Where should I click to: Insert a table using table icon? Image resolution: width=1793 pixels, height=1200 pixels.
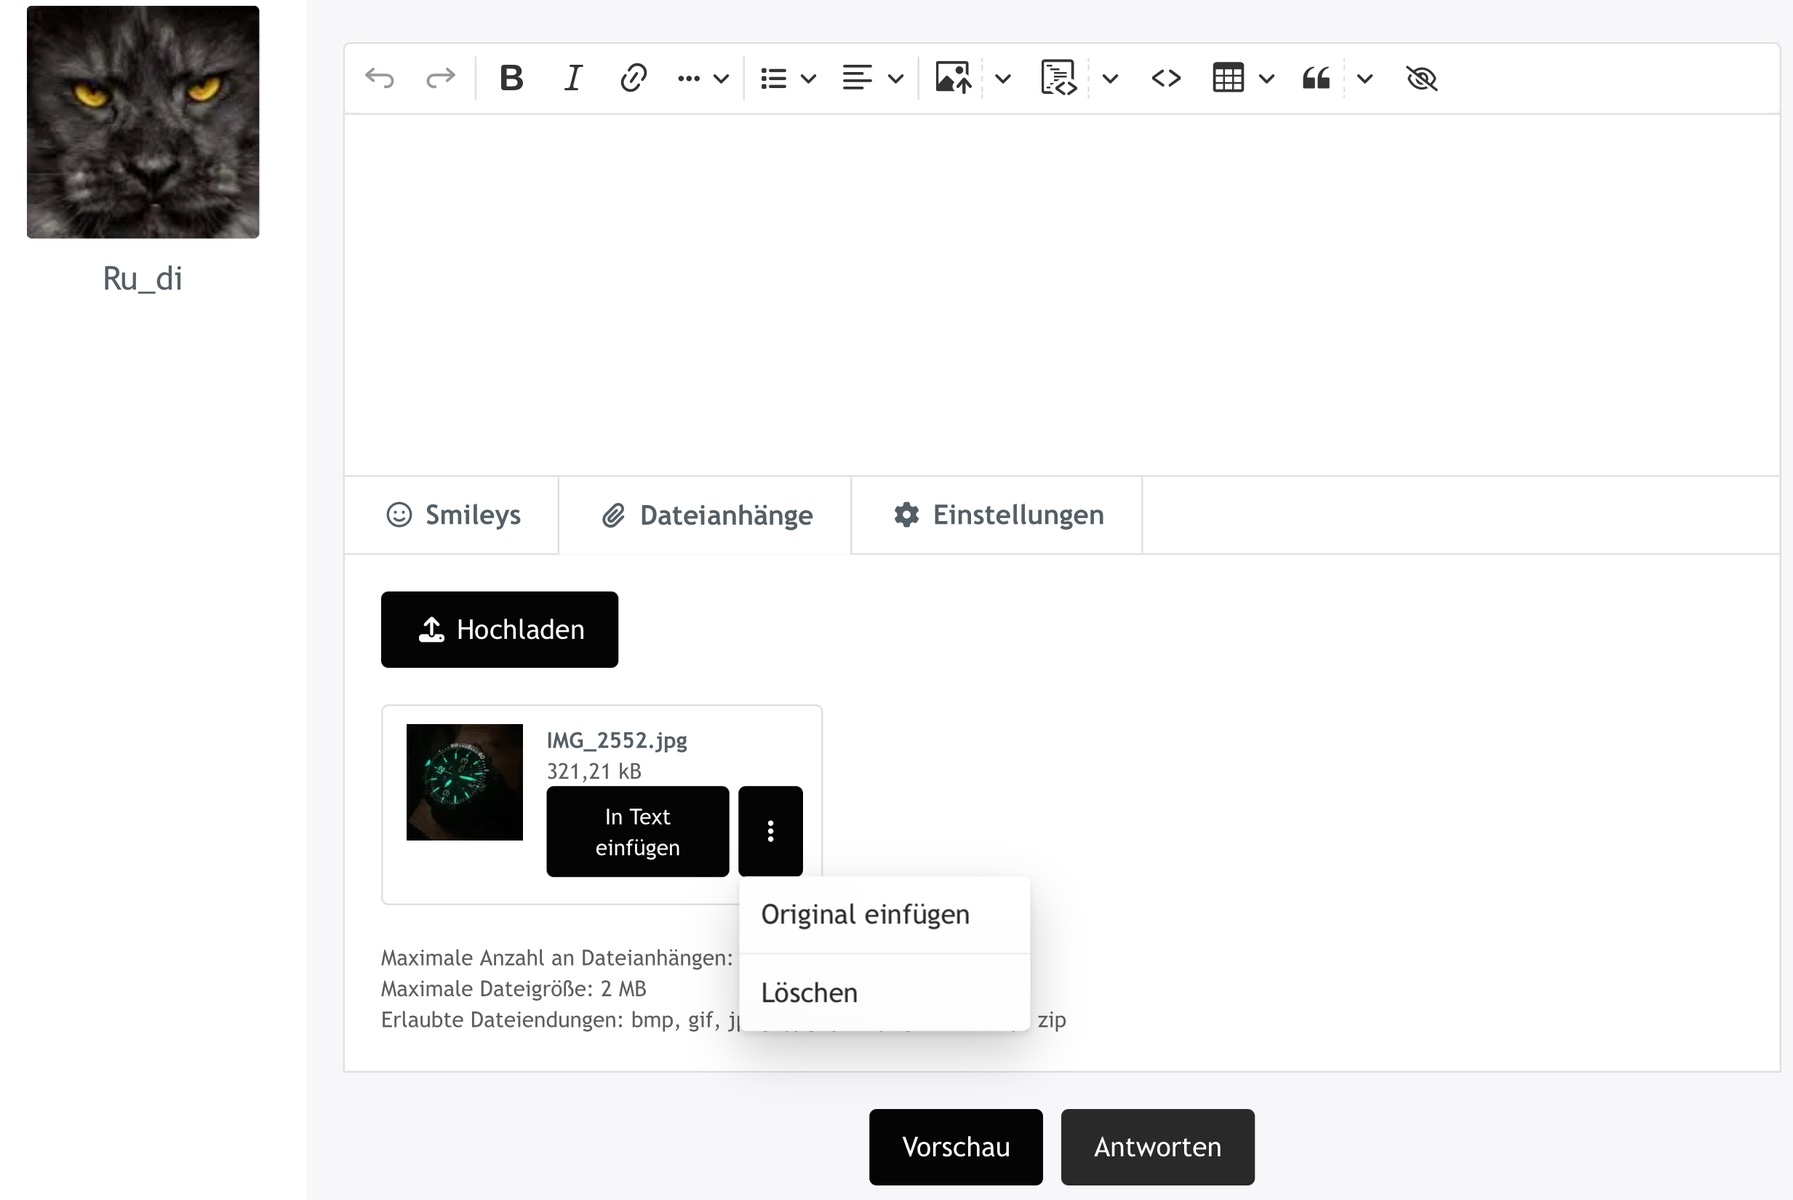(1228, 78)
